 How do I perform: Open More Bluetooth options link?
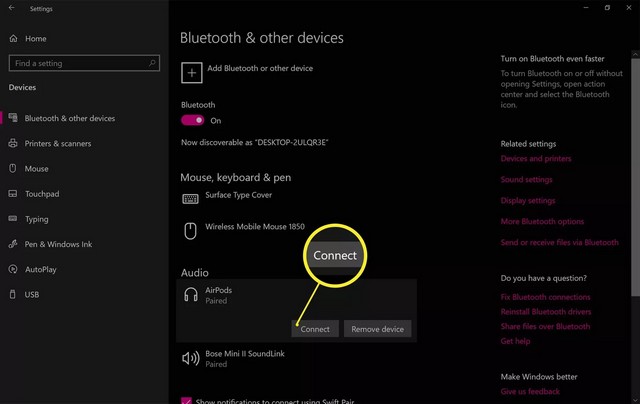[x=542, y=221]
